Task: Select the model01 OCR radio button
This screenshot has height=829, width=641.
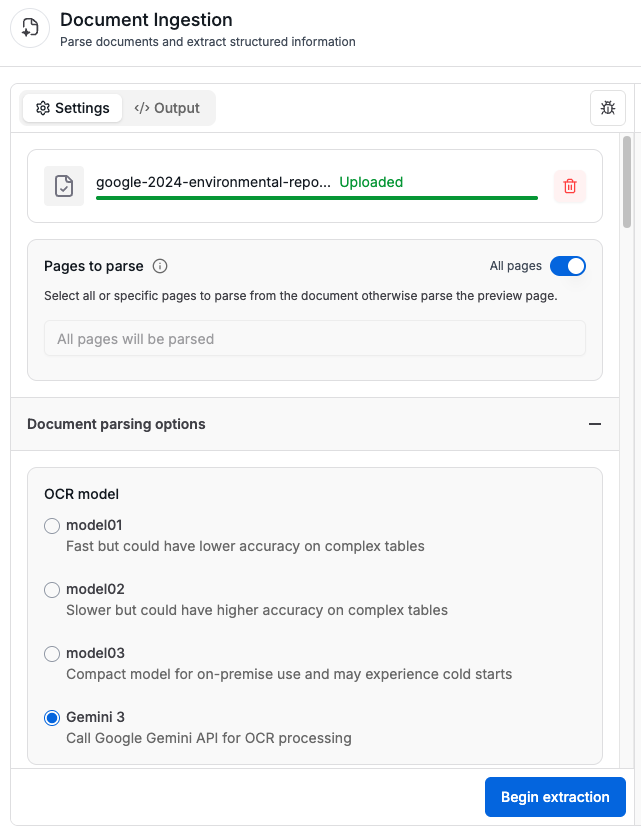Action: (51, 525)
